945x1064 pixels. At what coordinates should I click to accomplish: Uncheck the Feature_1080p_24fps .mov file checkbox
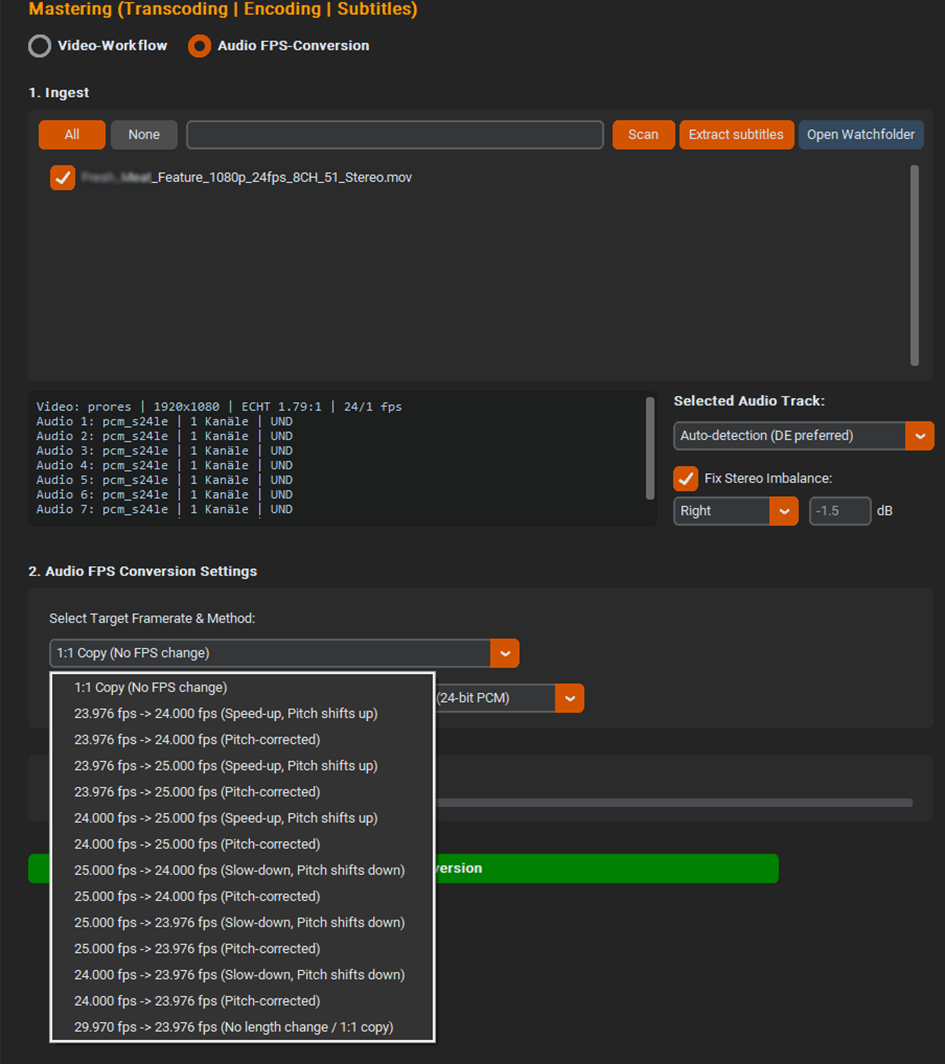[x=62, y=178]
